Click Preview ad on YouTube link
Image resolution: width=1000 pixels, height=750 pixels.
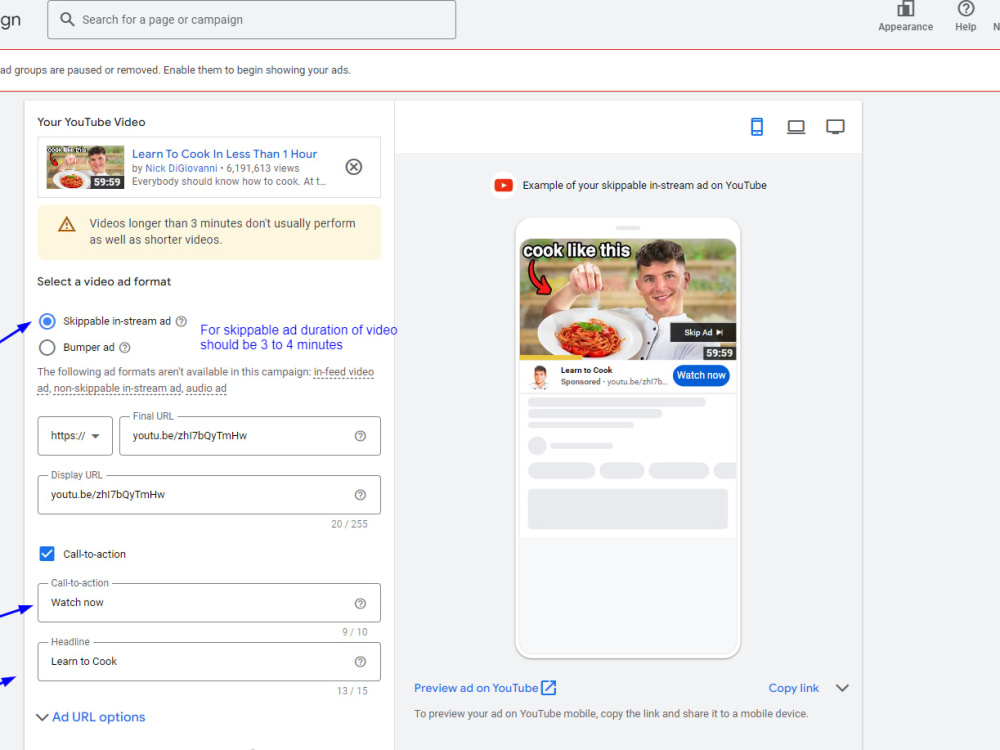coord(476,688)
